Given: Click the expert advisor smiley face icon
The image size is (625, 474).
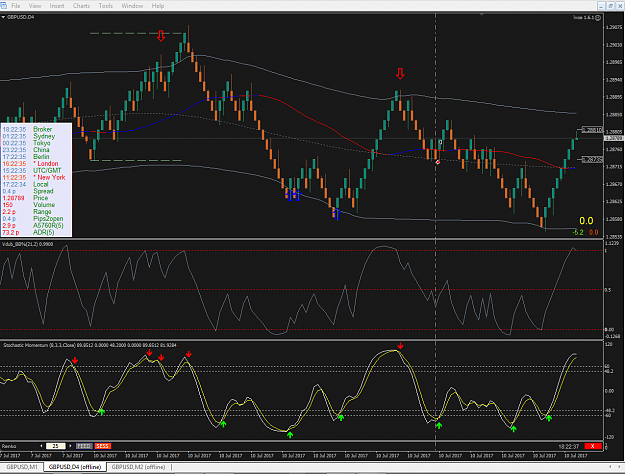Looking at the screenshot, I should coord(598,18).
